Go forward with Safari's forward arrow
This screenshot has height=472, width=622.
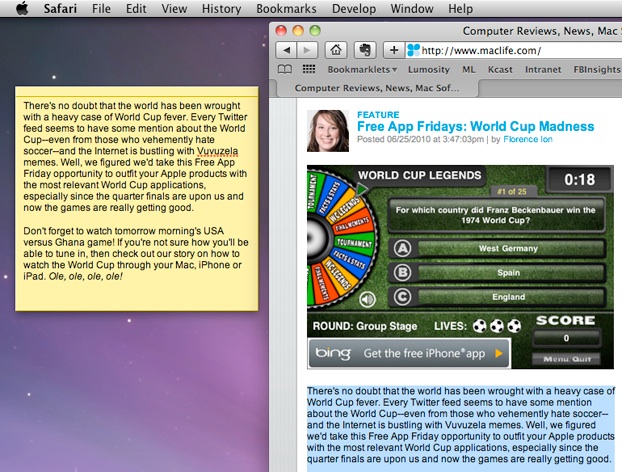coord(307,50)
